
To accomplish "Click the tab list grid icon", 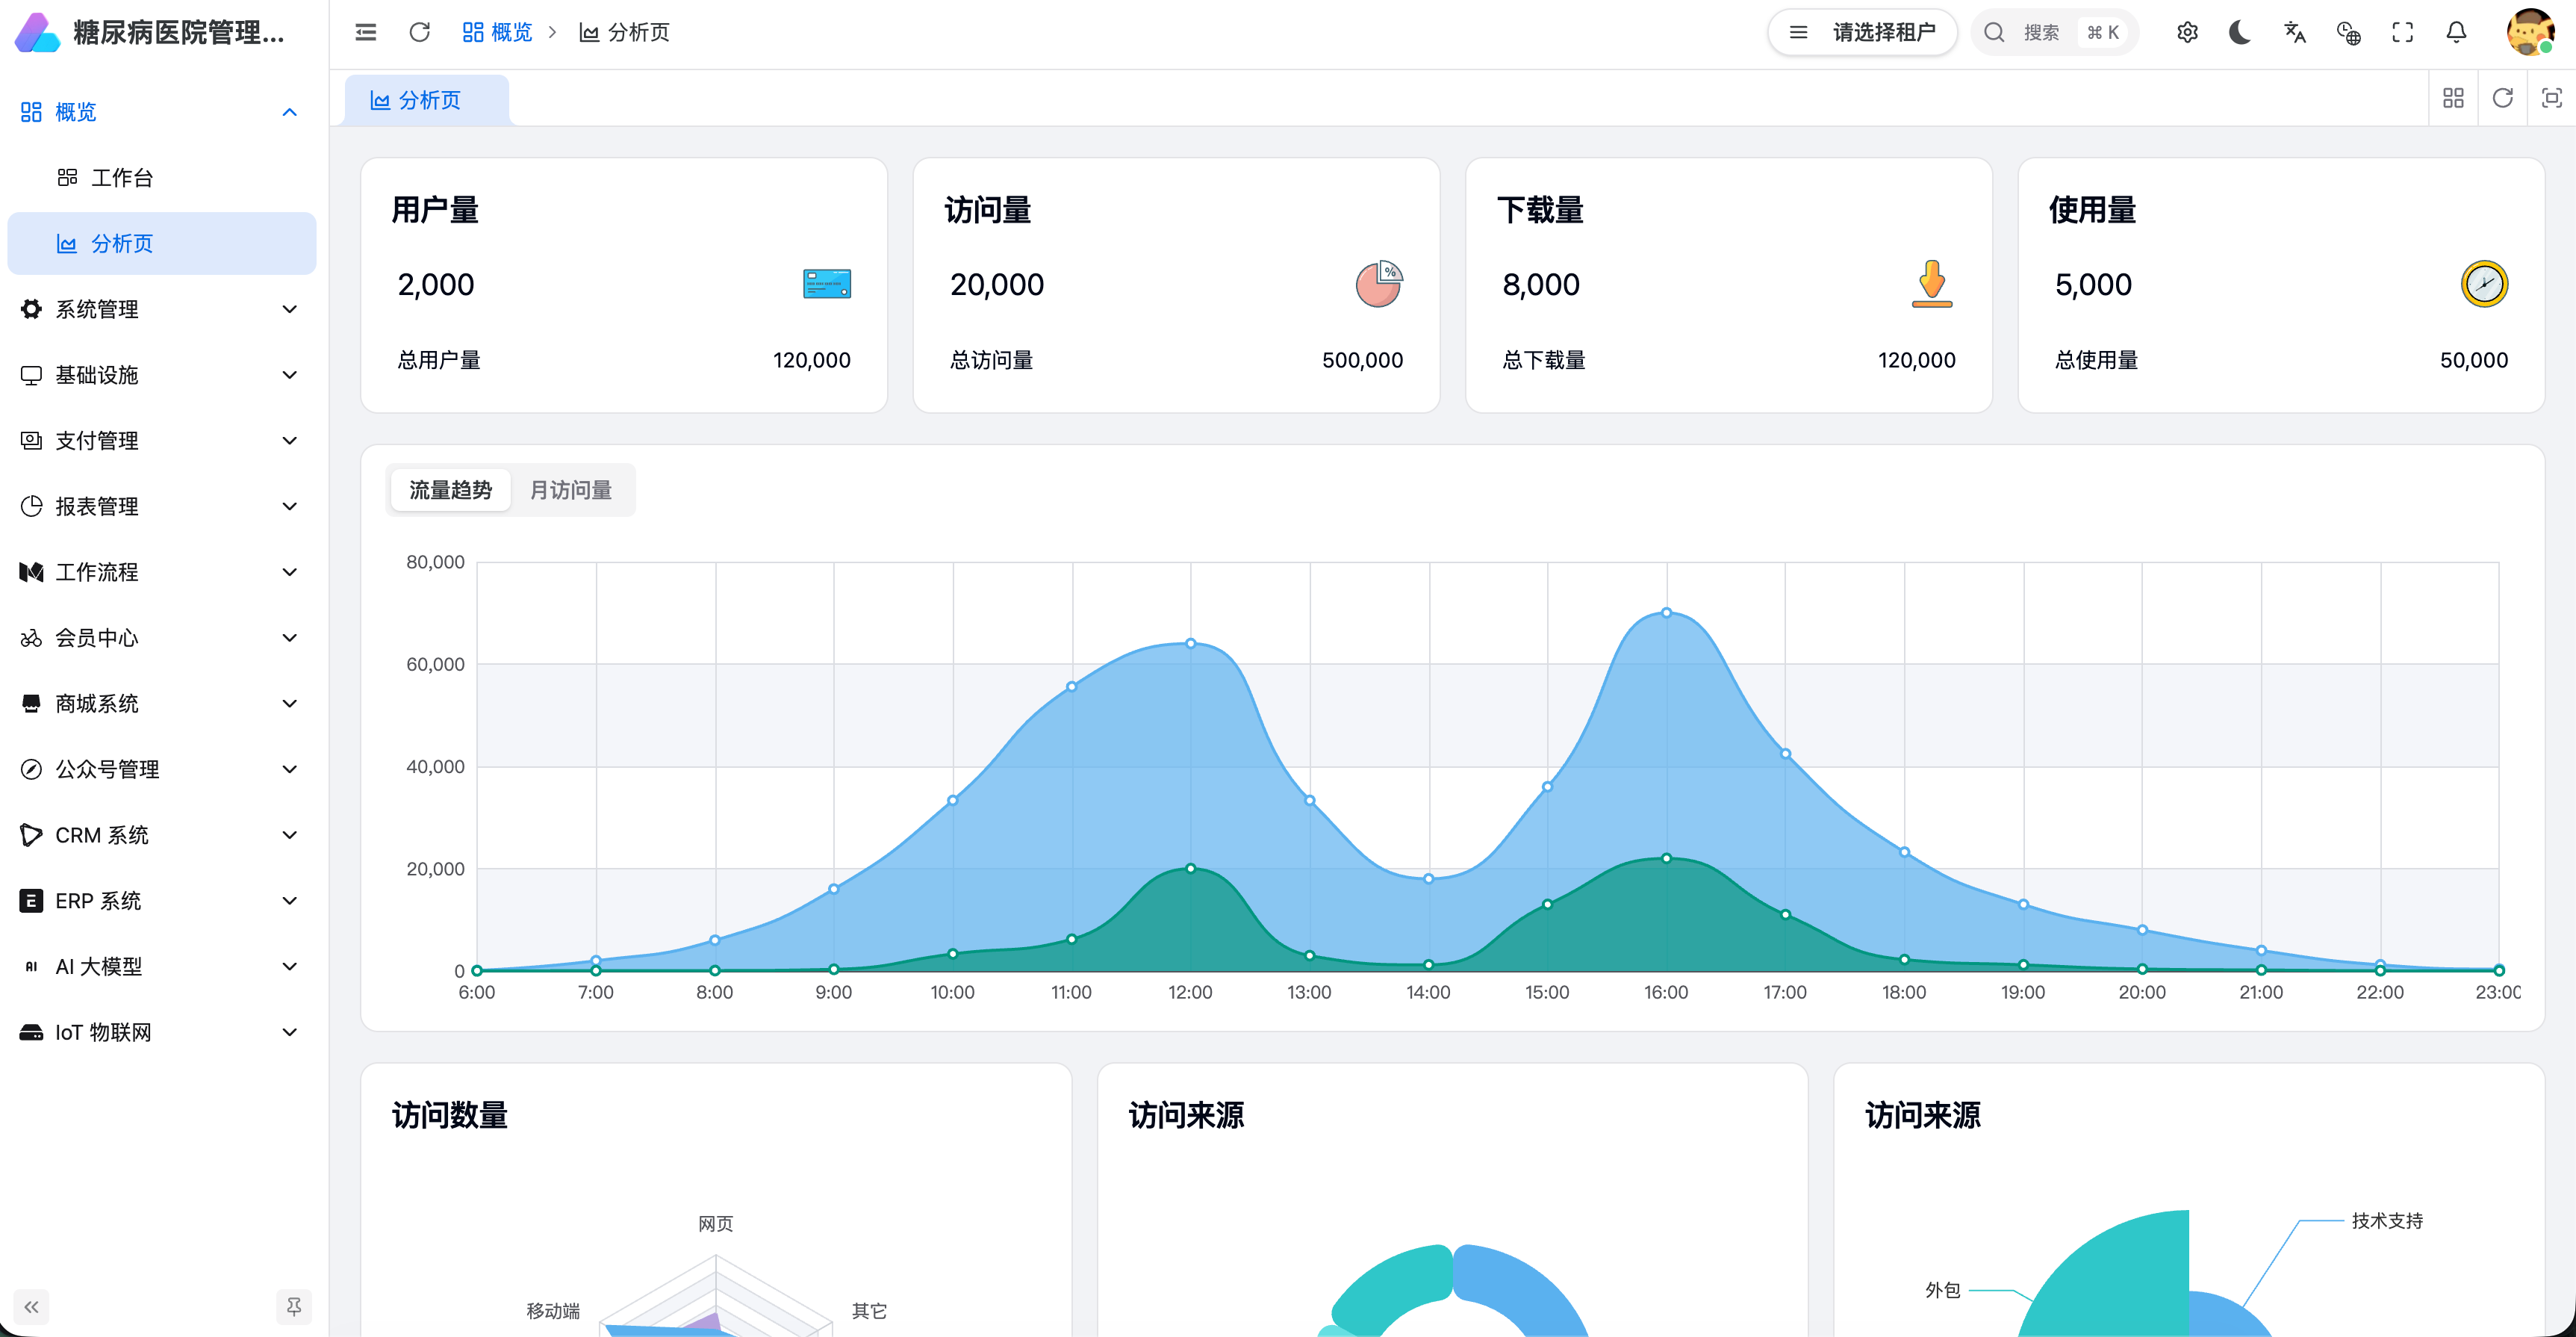I will click(2454, 98).
